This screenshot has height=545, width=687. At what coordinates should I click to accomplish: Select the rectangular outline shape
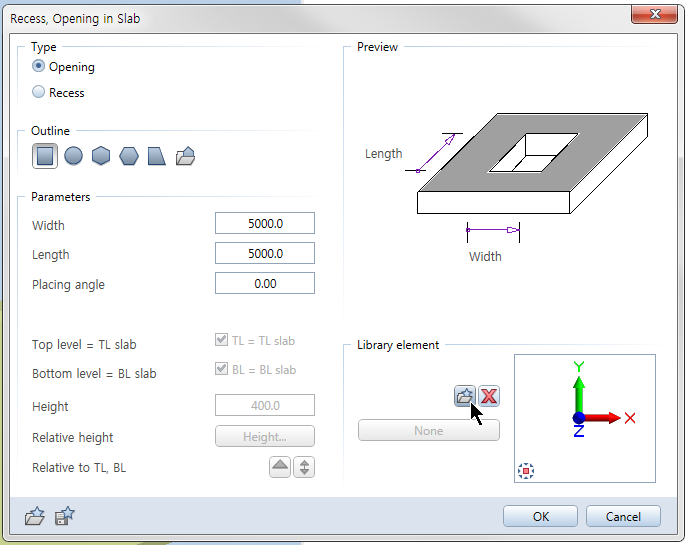tap(45, 155)
